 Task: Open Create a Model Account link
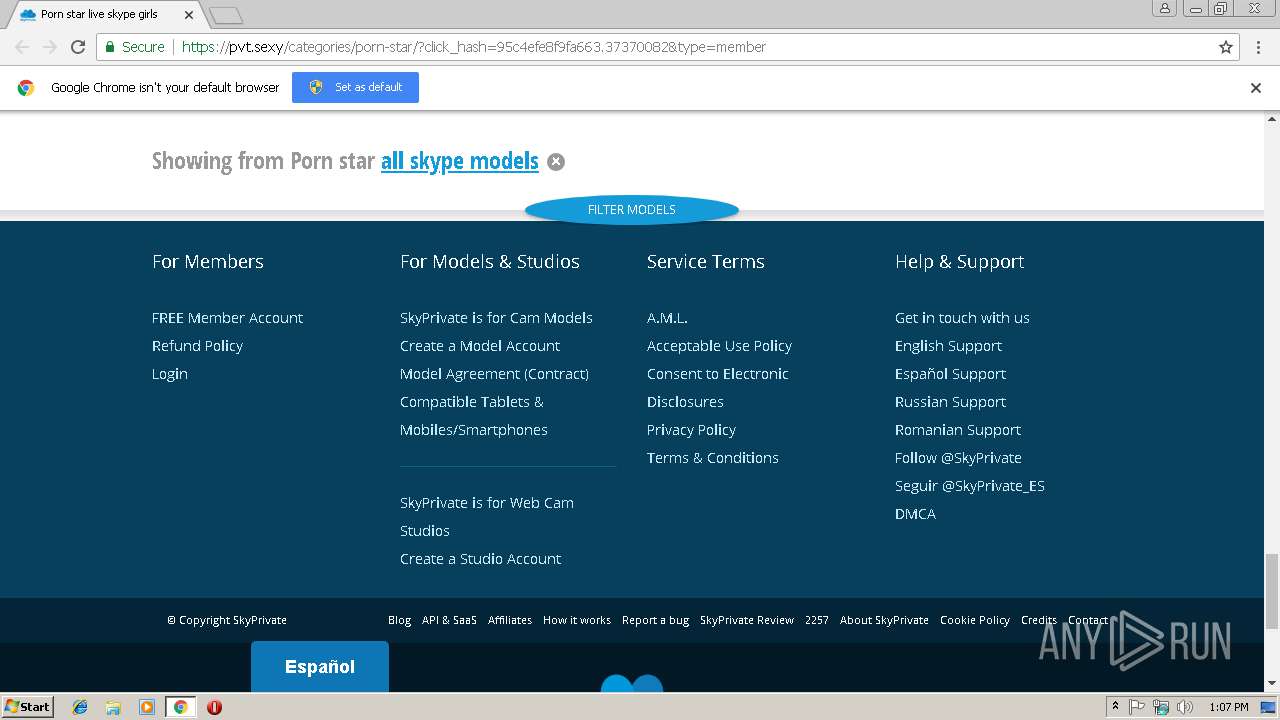480,346
